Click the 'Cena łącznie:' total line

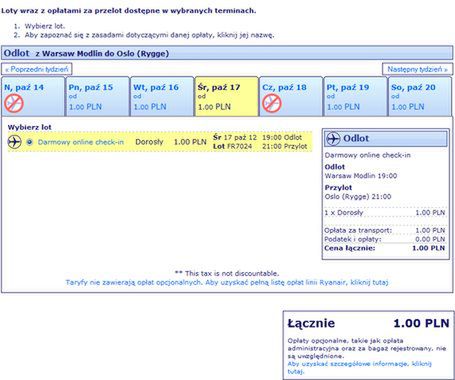pos(385,248)
